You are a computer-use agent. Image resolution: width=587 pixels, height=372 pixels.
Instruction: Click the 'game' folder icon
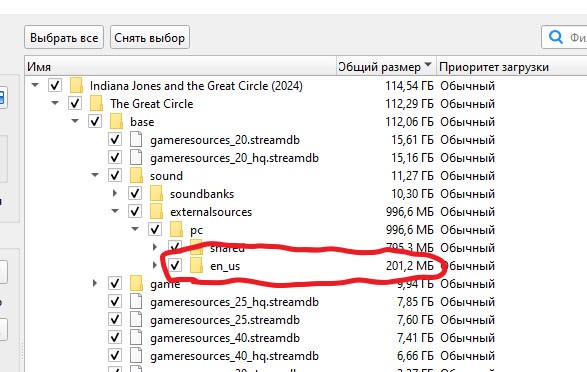click(x=136, y=283)
